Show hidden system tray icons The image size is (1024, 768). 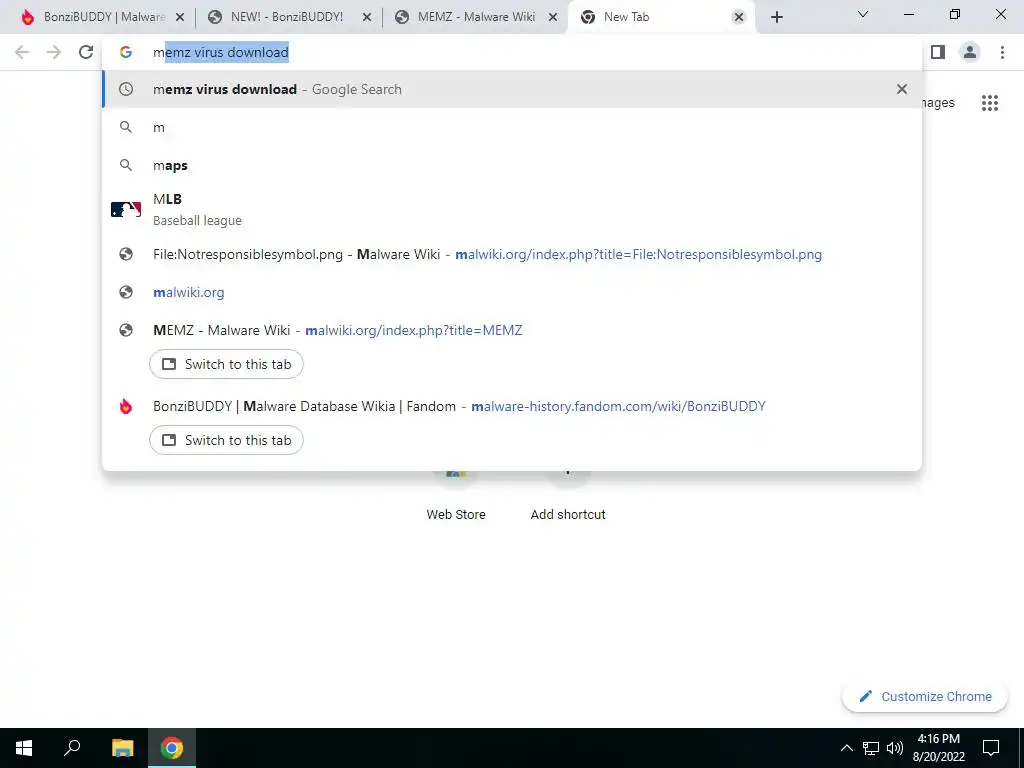846,748
